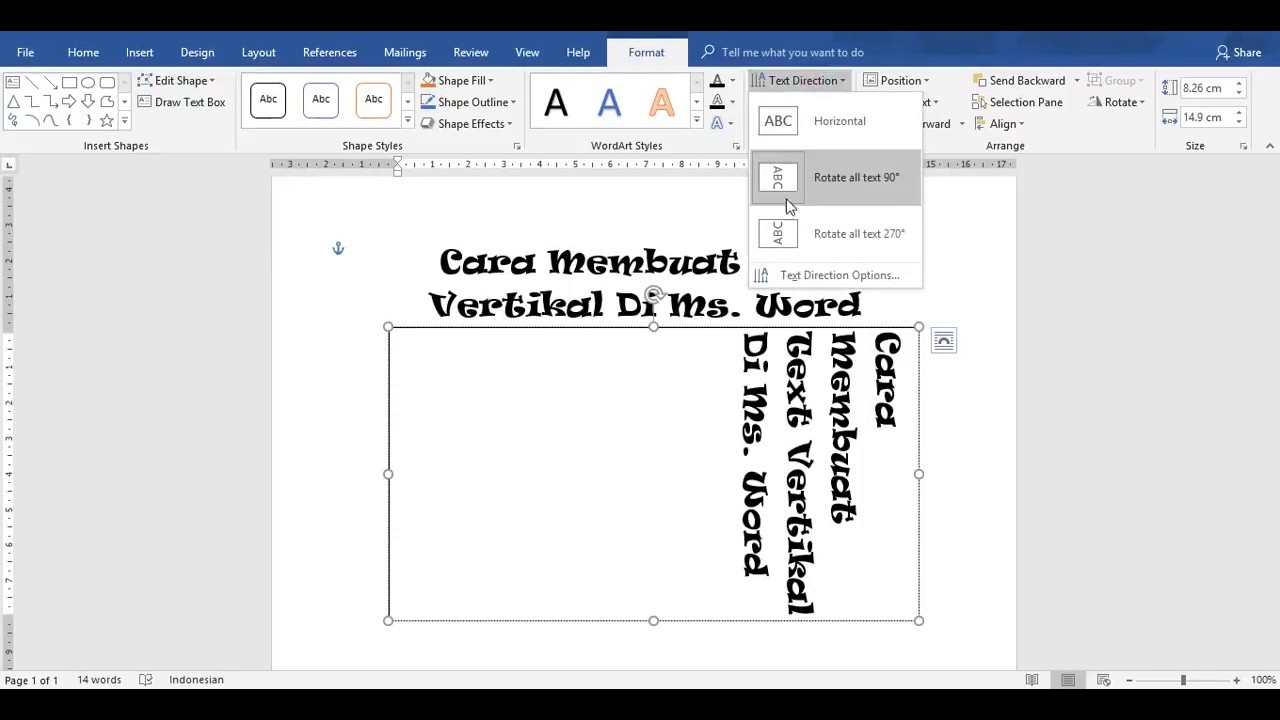
Task: Click the spelling proofing status icon
Action: [x=146, y=680]
